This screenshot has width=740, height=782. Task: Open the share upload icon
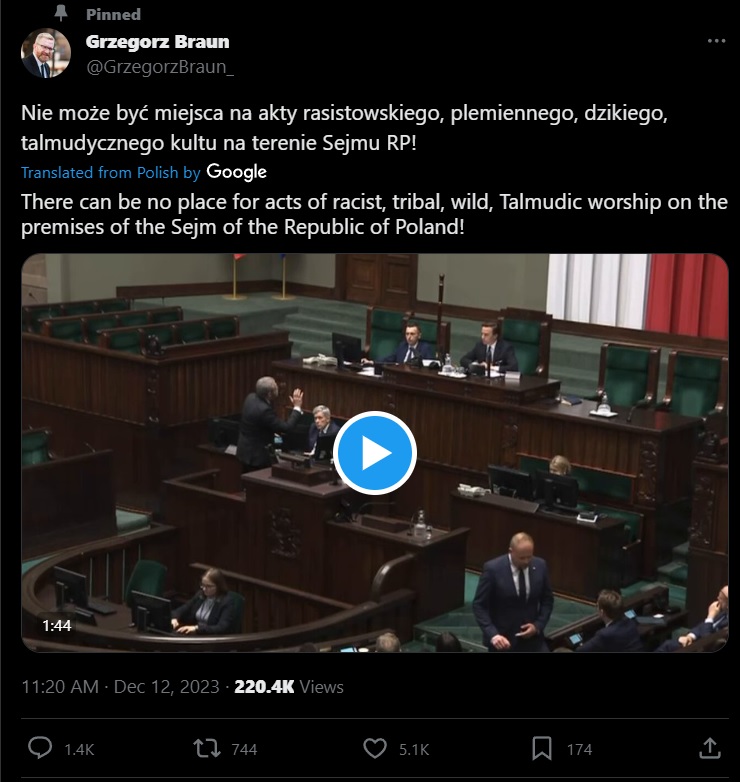pos(710,748)
